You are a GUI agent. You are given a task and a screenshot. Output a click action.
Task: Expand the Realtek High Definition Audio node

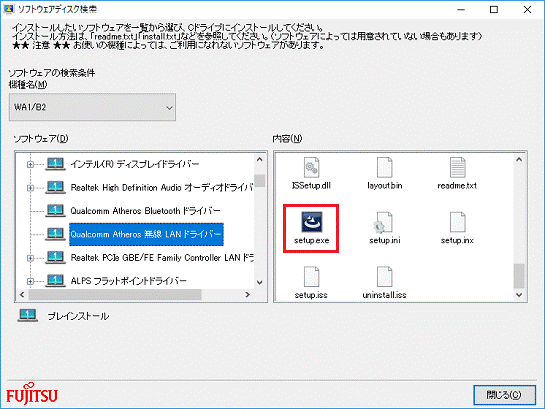point(30,188)
